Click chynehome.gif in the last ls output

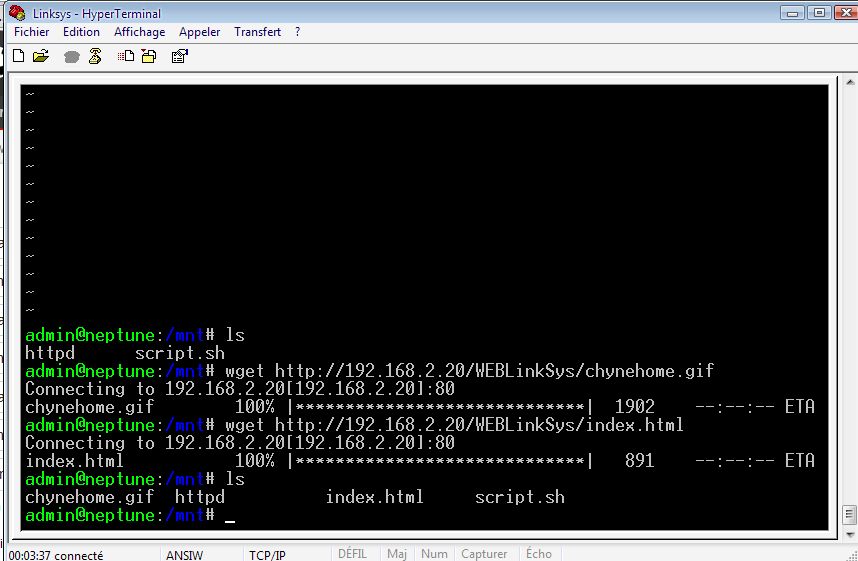click(x=89, y=497)
